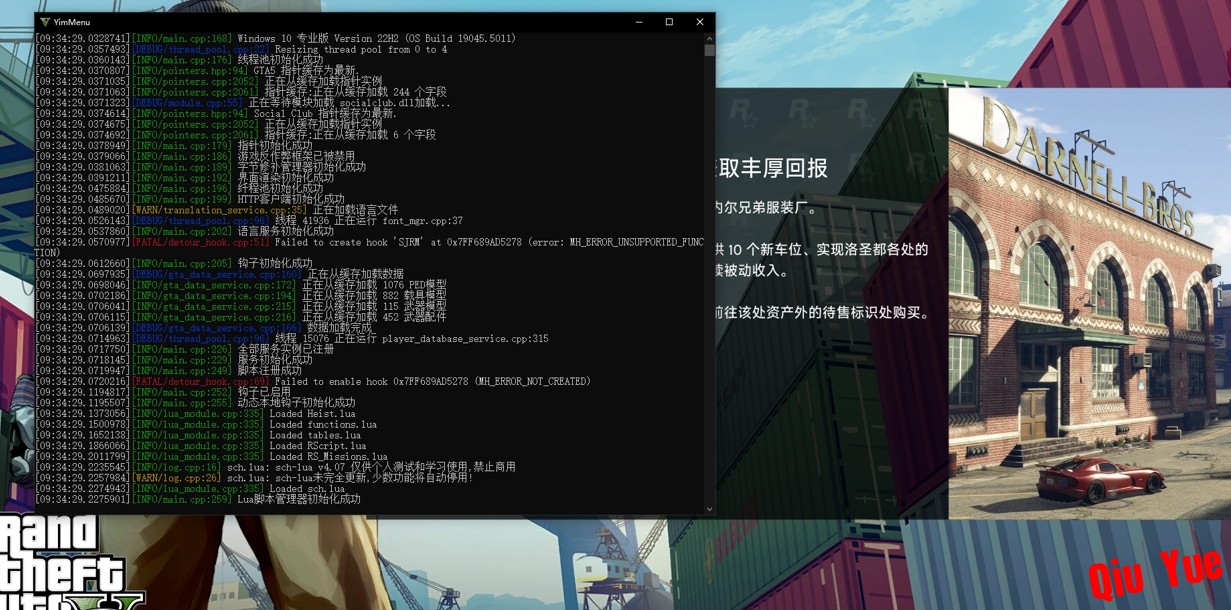This screenshot has width=1231, height=610.
Task: Click "正在从缓存加载 244 个字段" log text
Action: pyautogui.click(x=355, y=92)
